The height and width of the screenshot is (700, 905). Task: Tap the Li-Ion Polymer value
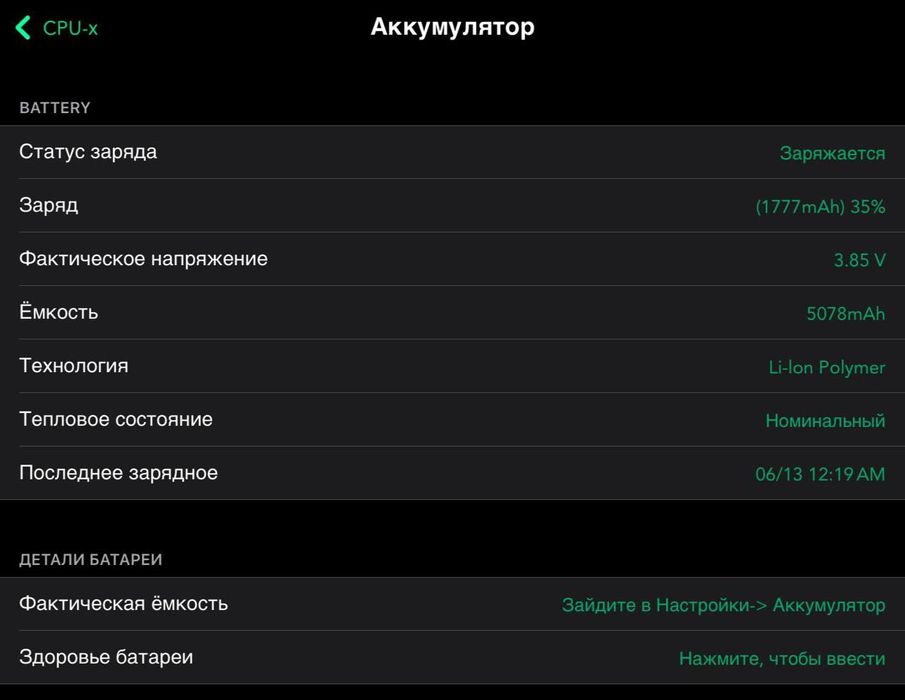(826, 367)
